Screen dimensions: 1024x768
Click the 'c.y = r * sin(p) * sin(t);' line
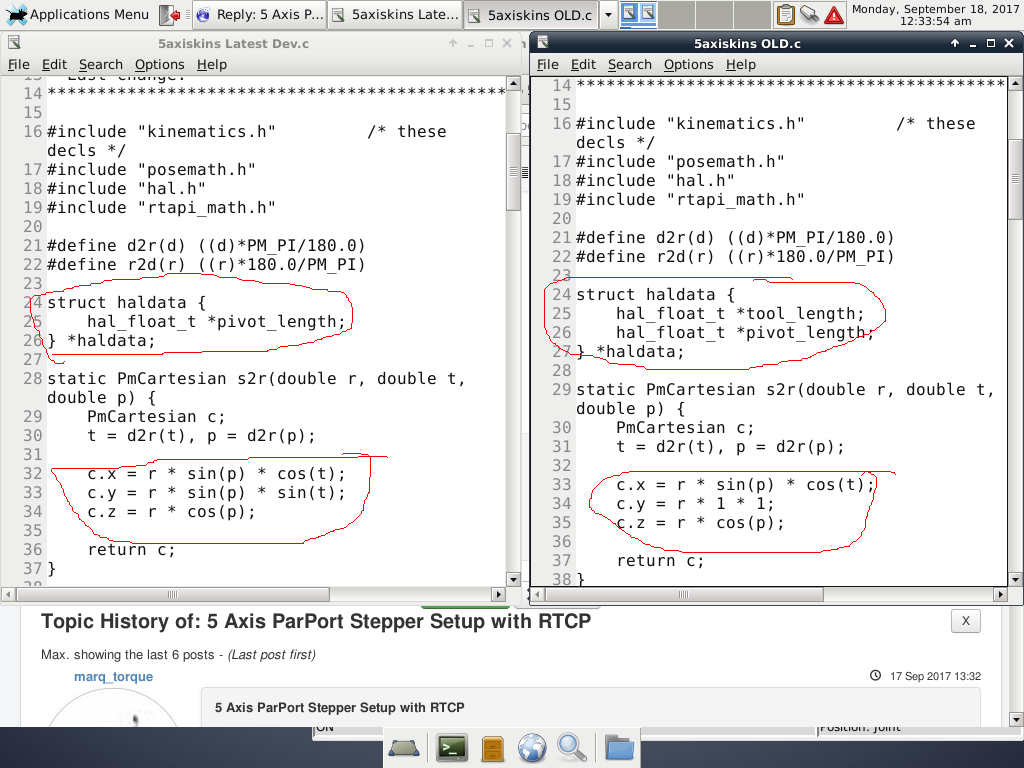216,492
